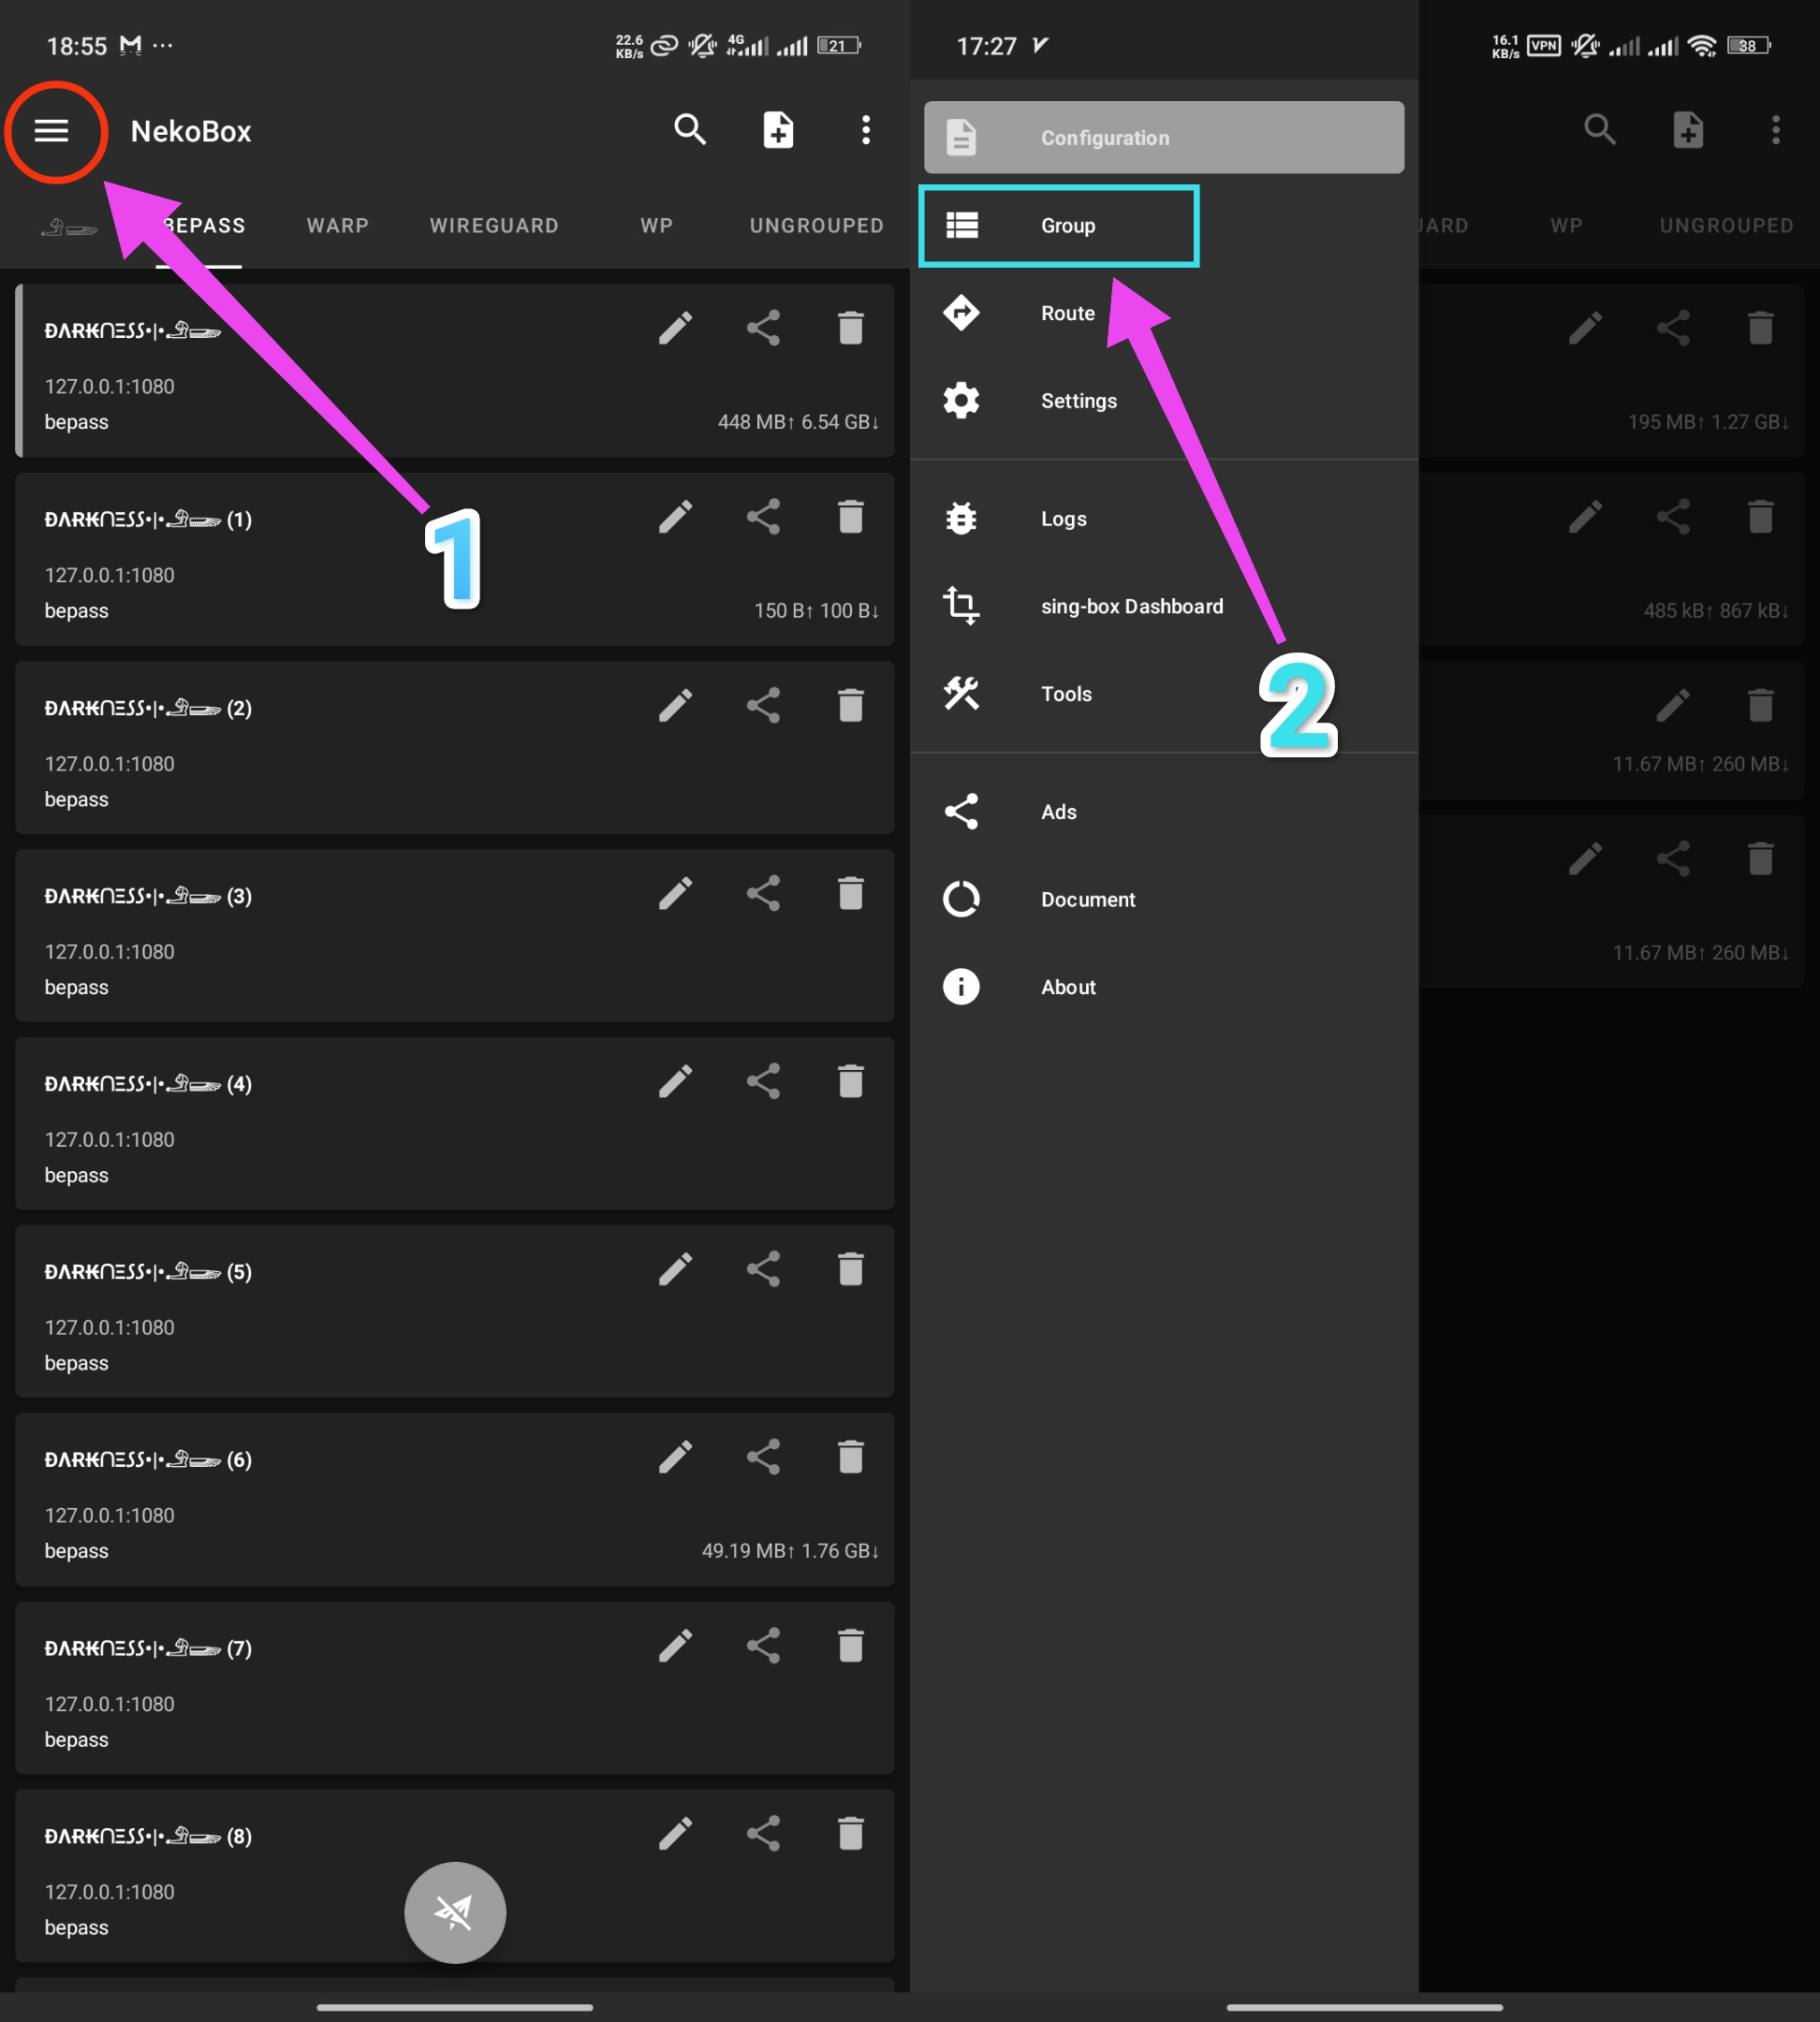The height and width of the screenshot is (2022, 1820).
Task: Open Tools from the drawer
Action: [x=1065, y=694]
